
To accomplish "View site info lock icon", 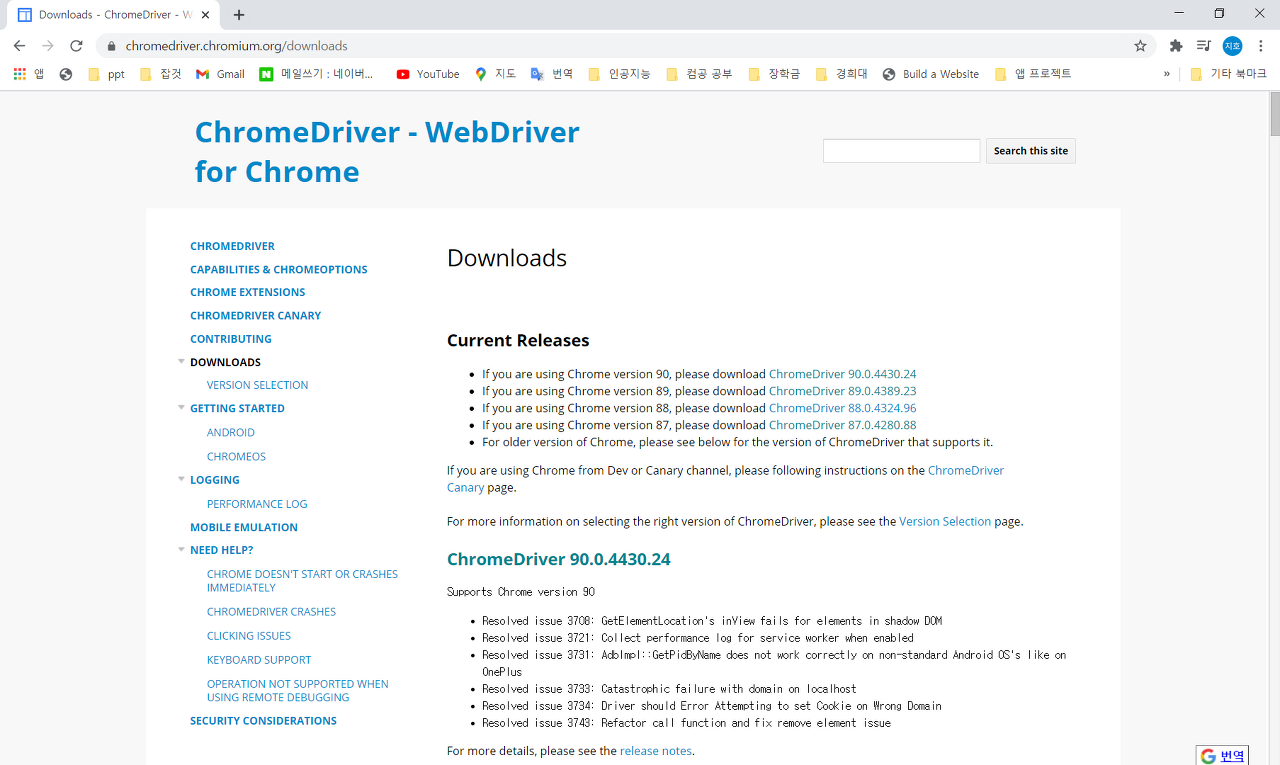I will click(111, 46).
